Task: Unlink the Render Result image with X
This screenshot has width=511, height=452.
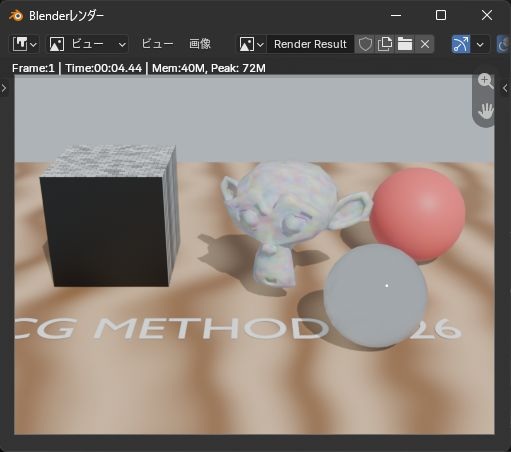Action: click(425, 44)
